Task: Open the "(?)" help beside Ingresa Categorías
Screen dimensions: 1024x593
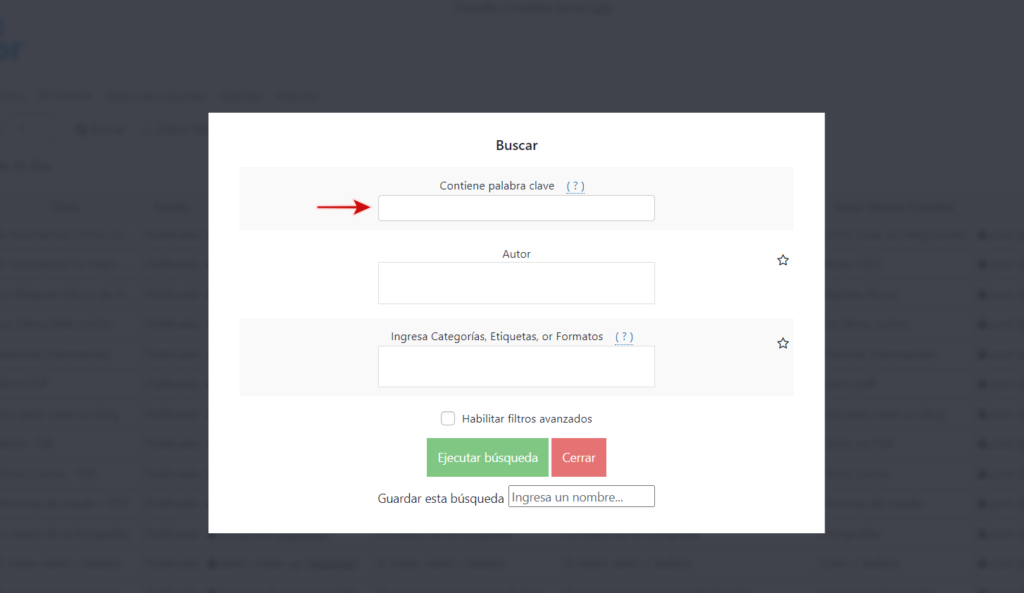Action: (x=624, y=336)
